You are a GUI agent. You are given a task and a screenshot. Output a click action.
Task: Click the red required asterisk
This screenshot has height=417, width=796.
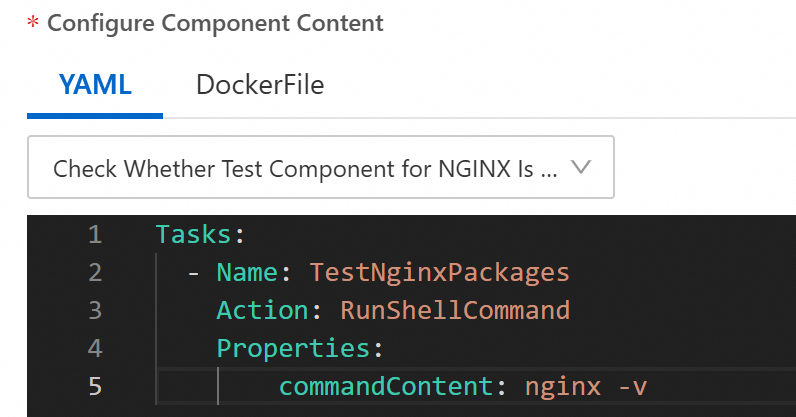(x=33, y=24)
